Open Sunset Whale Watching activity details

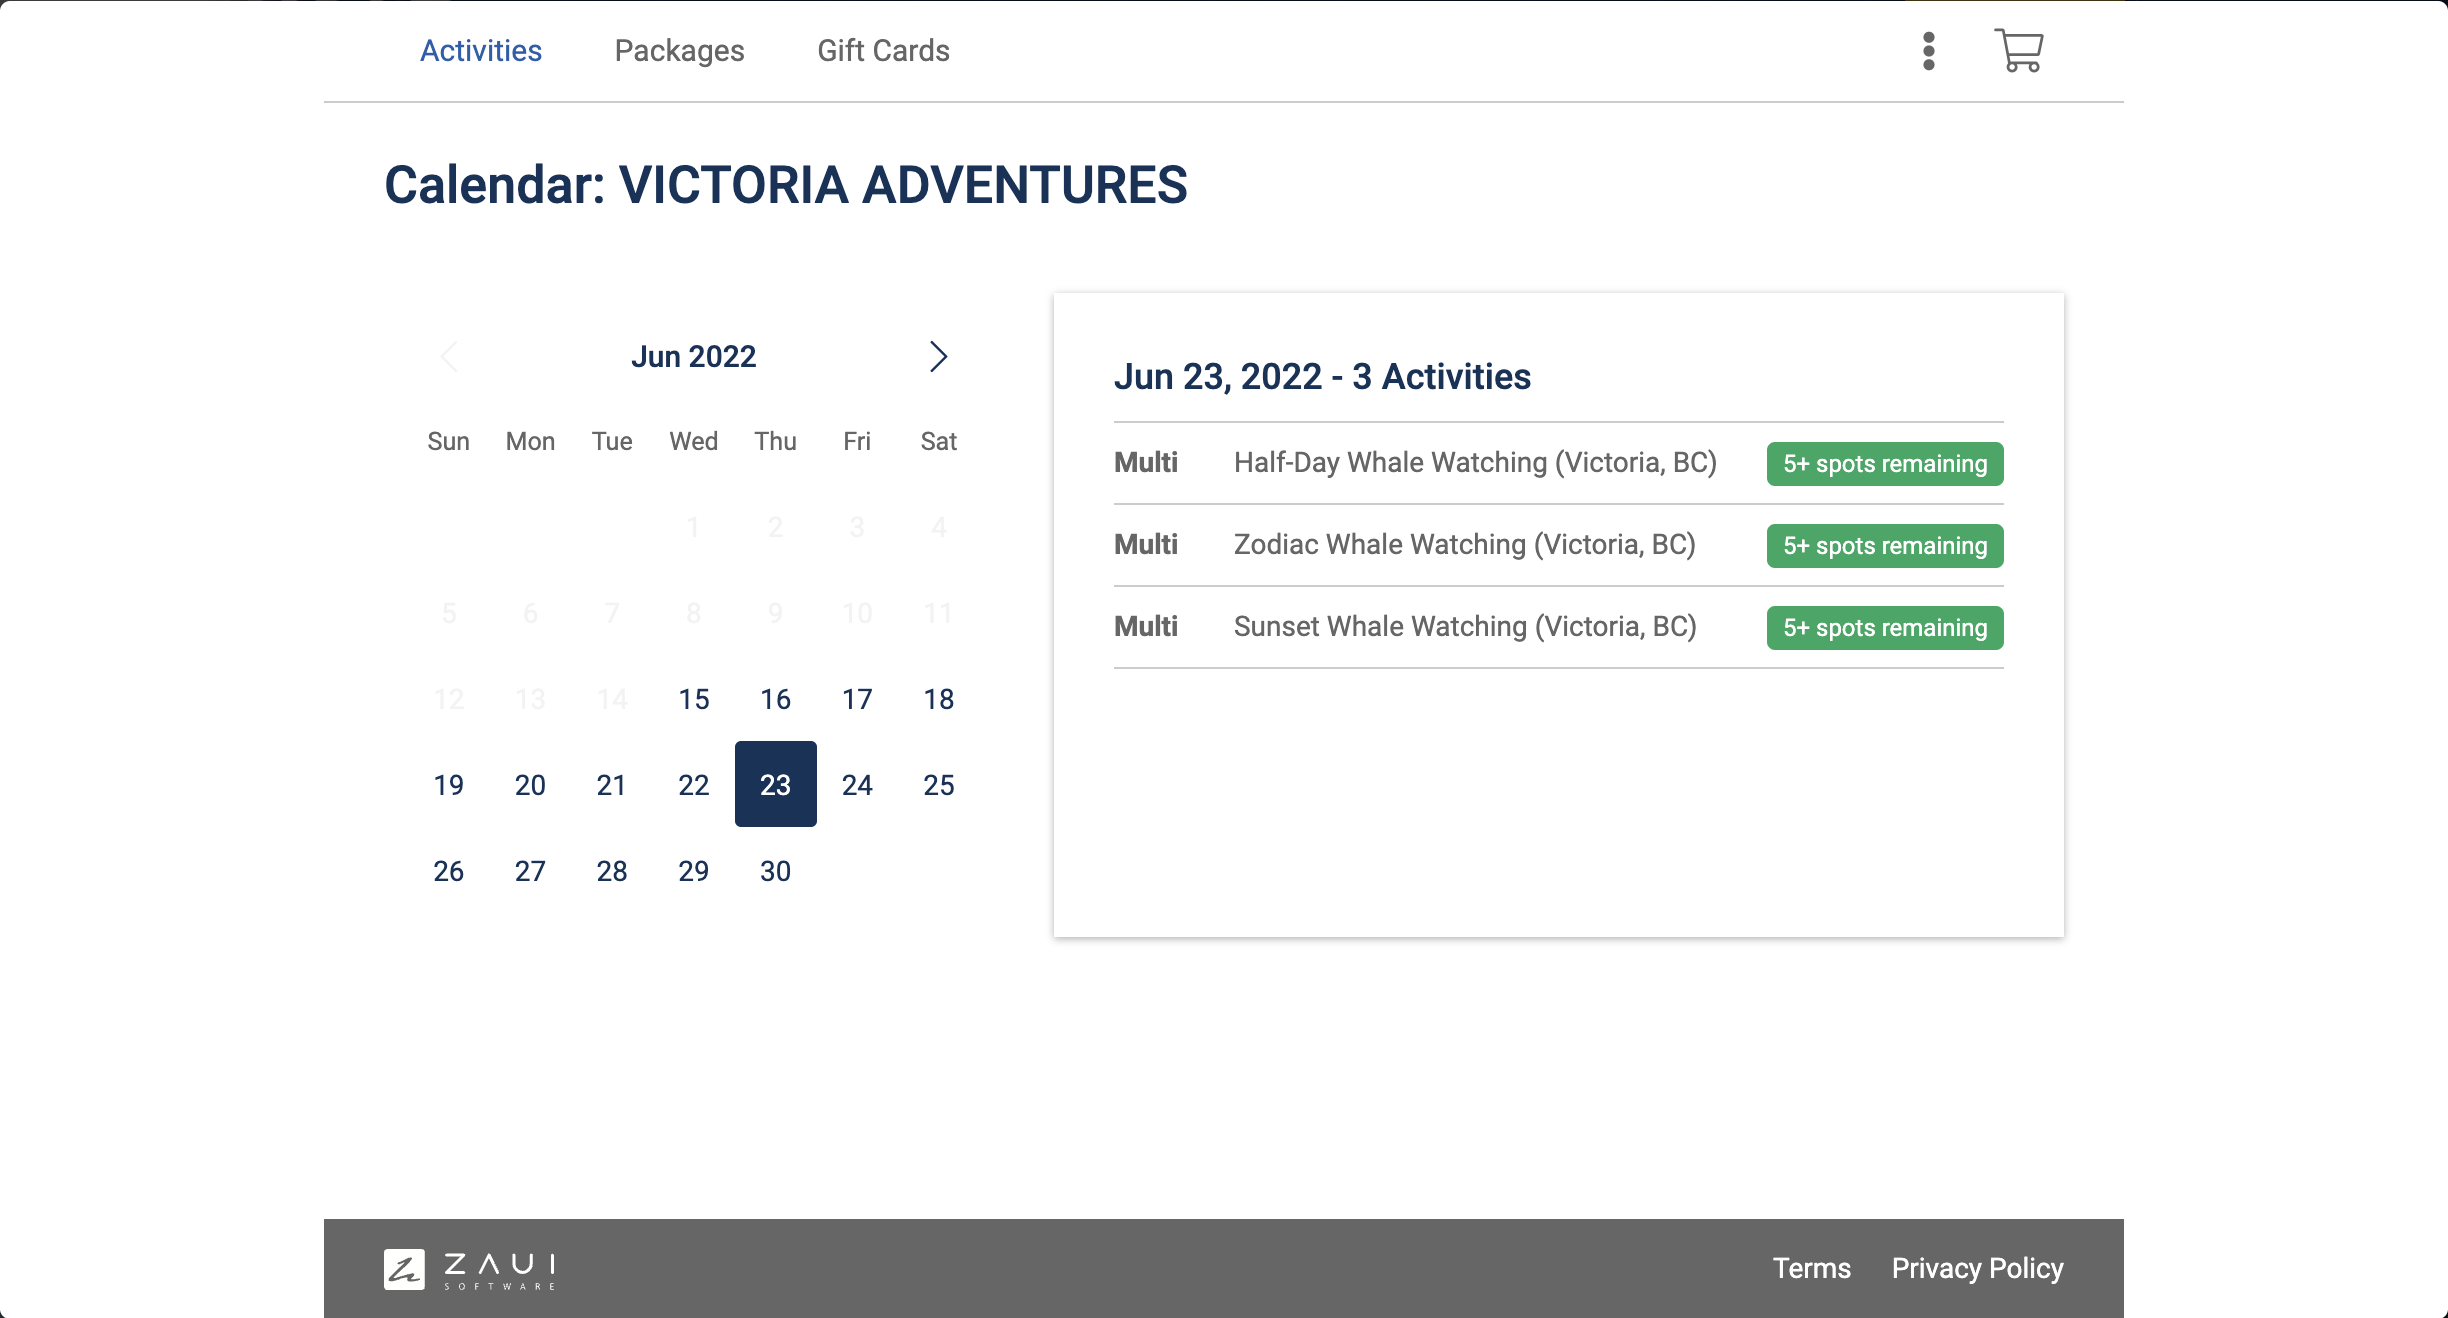pyautogui.click(x=1464, y=626)
